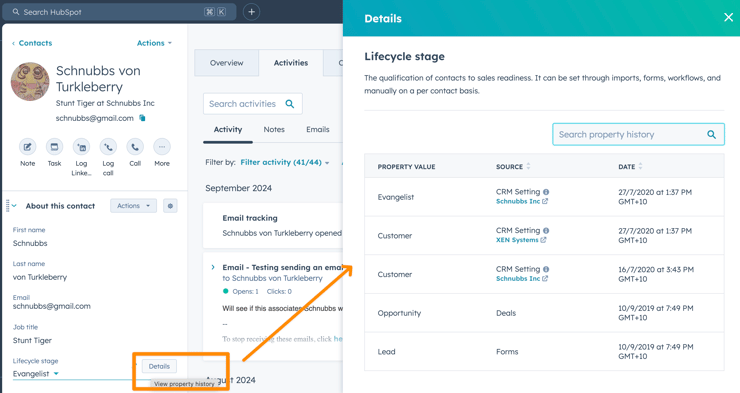Click the Details button for Lifecycle stage

click(159, 366)
